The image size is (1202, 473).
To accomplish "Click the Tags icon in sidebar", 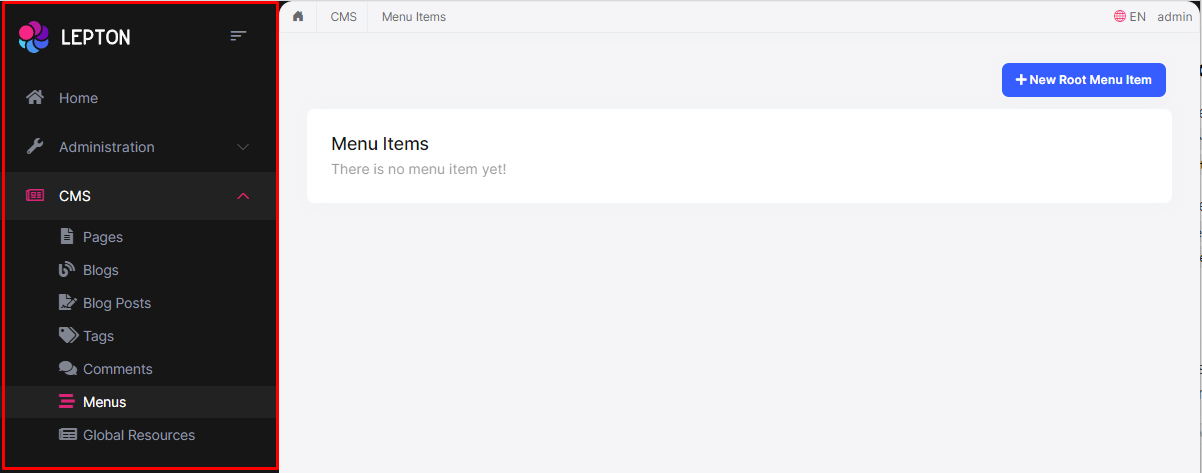I will tap(67, 336).
